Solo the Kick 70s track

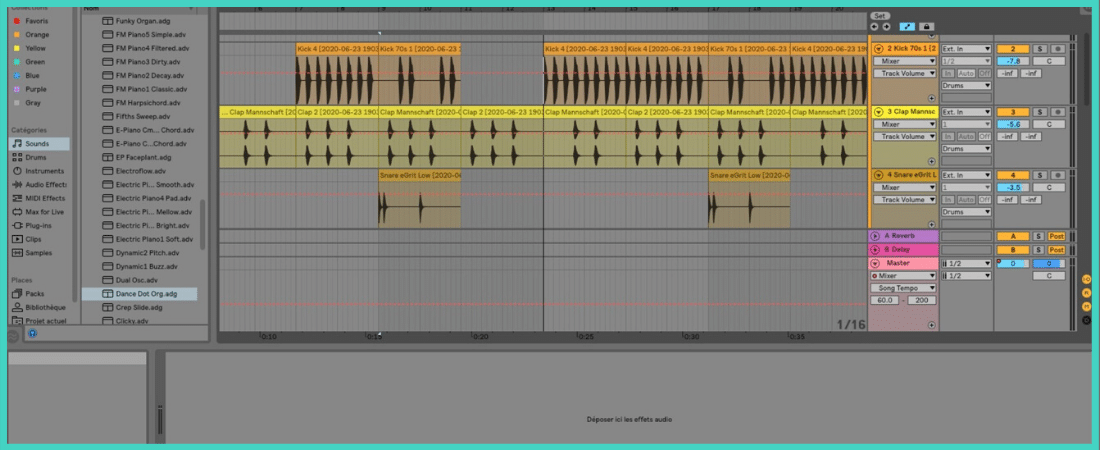[x=1040, y=49]
